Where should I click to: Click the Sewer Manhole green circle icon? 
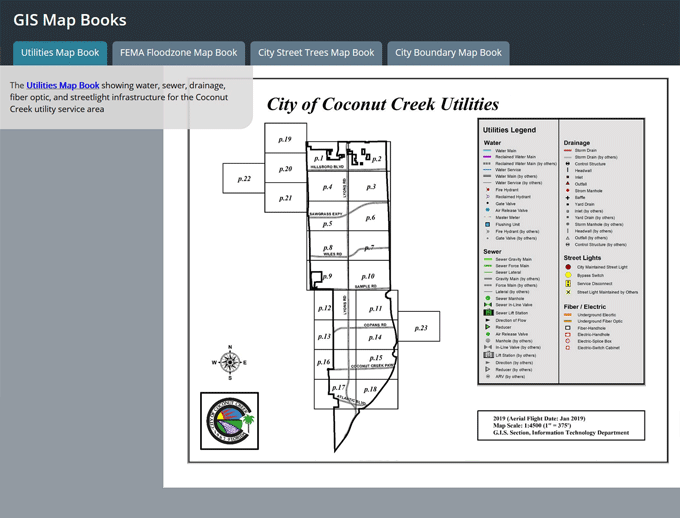pyautogui.click(x=487, y=298)
